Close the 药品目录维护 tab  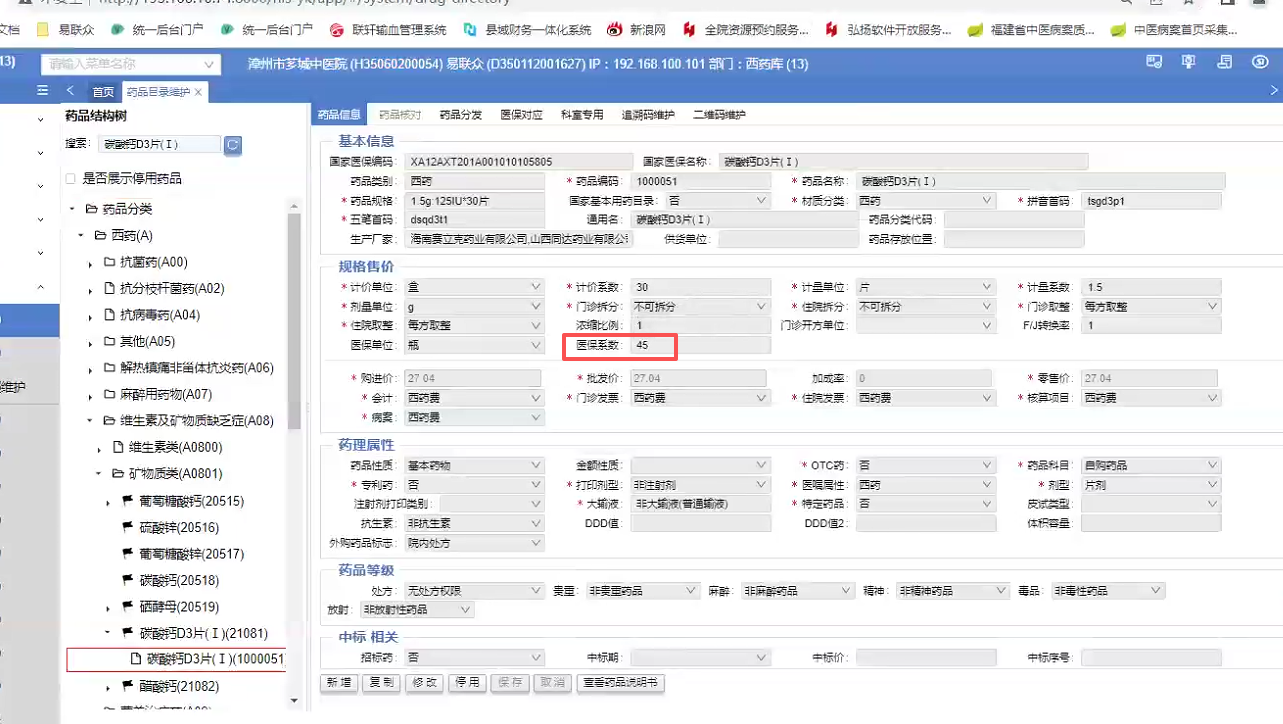point(199,92)
